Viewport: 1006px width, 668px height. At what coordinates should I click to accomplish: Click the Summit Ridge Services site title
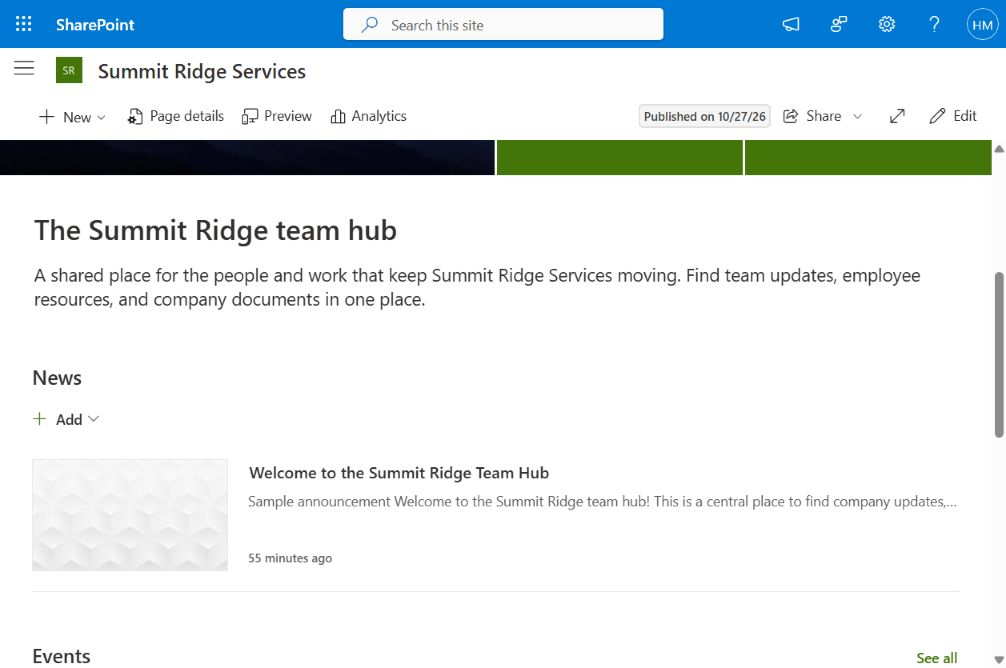pos(201,71)
